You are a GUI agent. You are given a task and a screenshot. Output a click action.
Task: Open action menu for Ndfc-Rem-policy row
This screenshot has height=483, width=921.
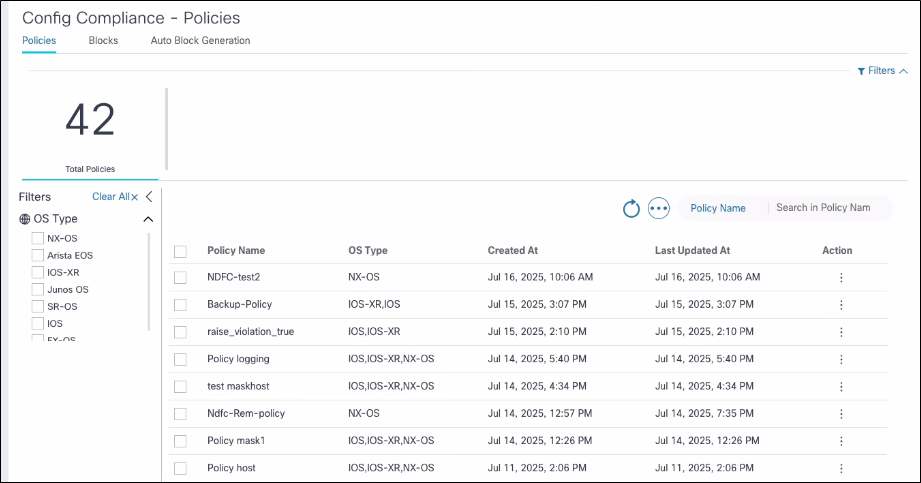pos(840,414)
